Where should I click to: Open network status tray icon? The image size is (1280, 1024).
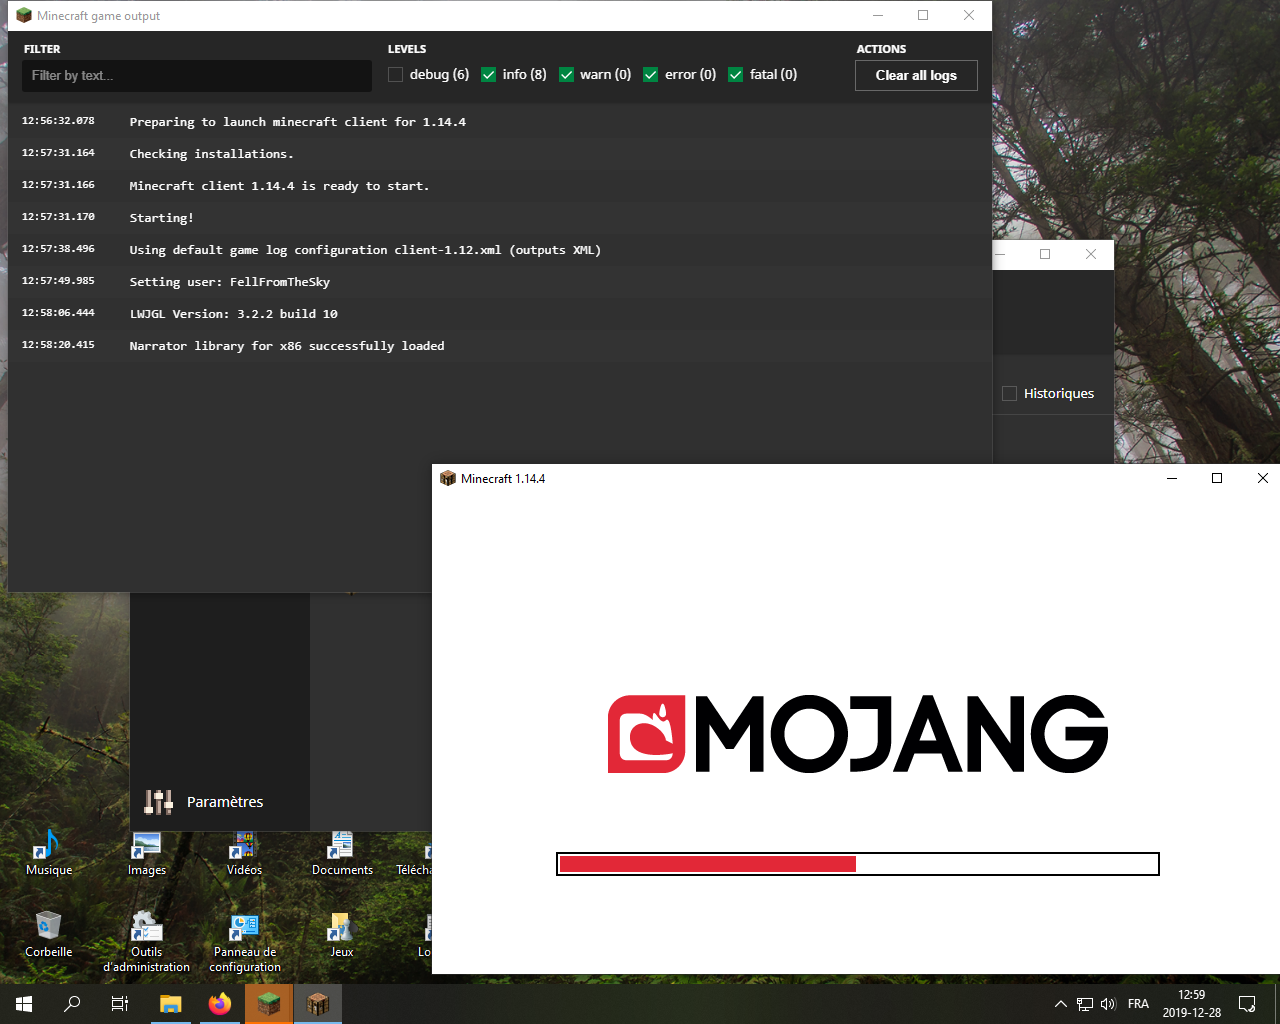point(1085,1004)
